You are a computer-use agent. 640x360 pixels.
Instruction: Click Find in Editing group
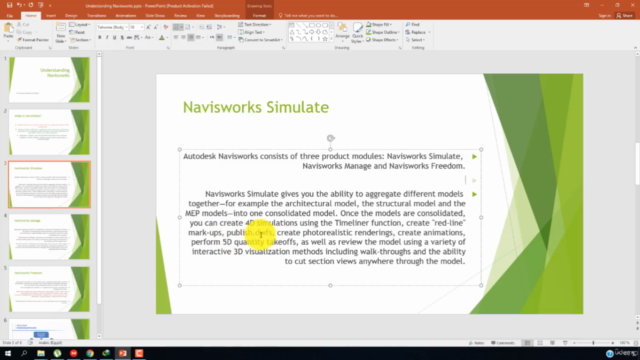[x=413, y=24]
